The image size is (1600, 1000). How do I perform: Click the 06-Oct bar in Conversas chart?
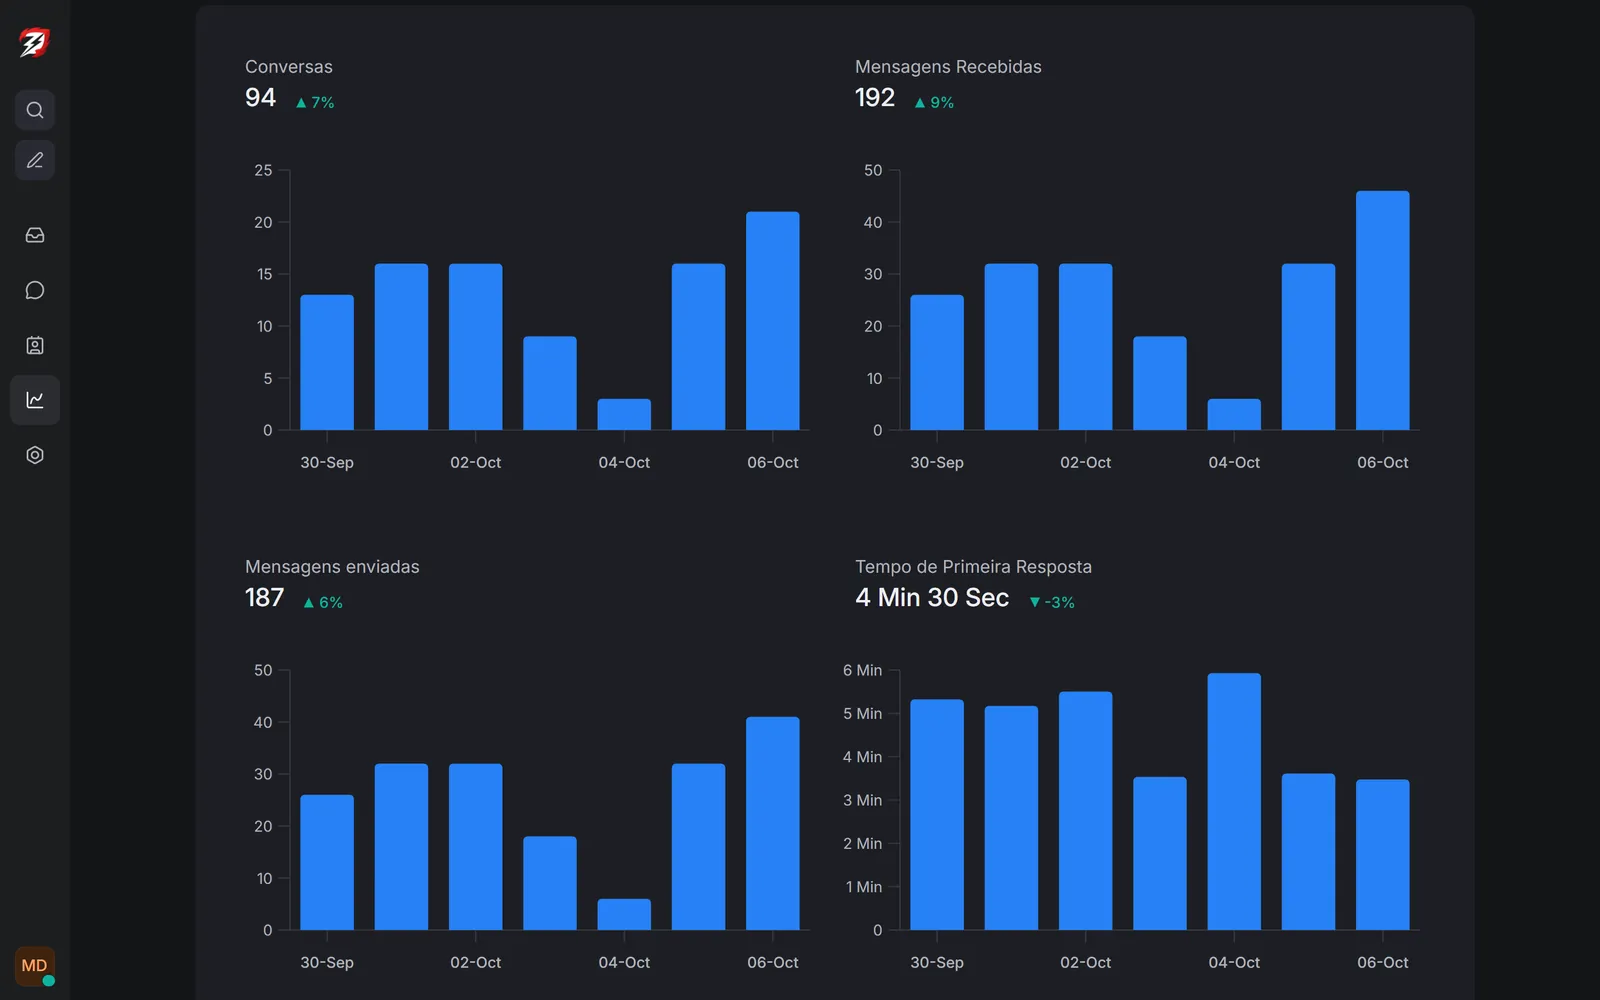(x=773, y=321)
